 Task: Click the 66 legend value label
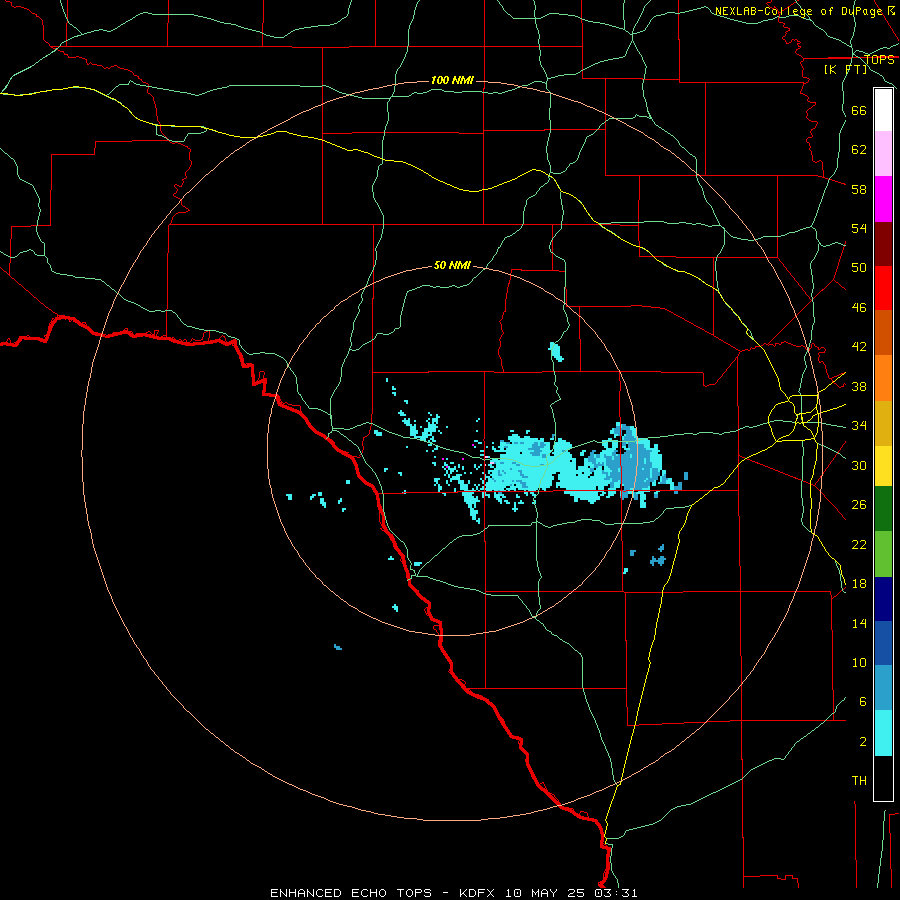click(x=859, y=111)
